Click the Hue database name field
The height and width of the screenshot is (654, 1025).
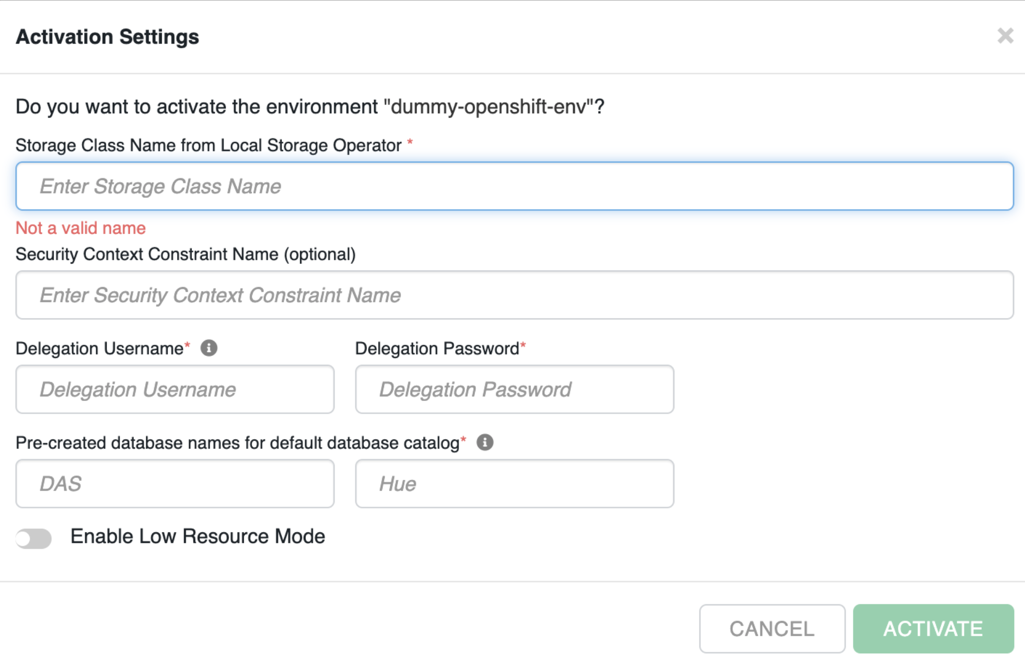click(514, 483)
